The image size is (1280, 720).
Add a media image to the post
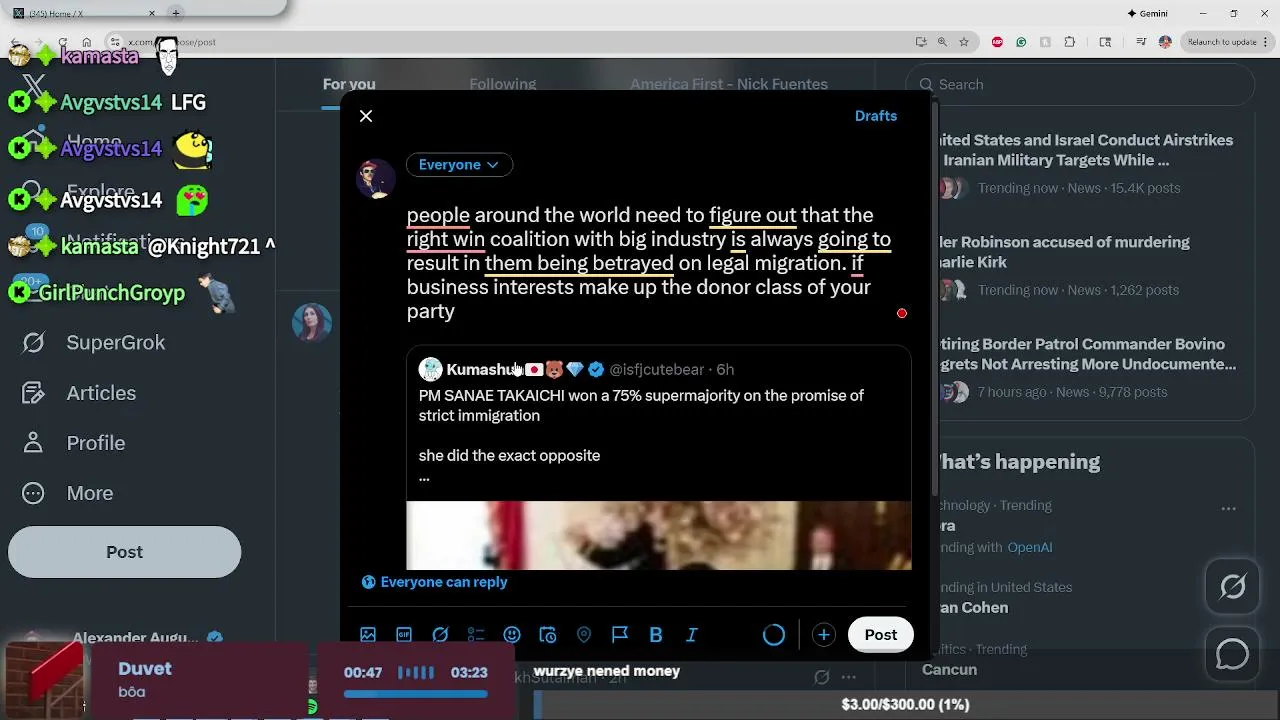click(x=368, y=635)
